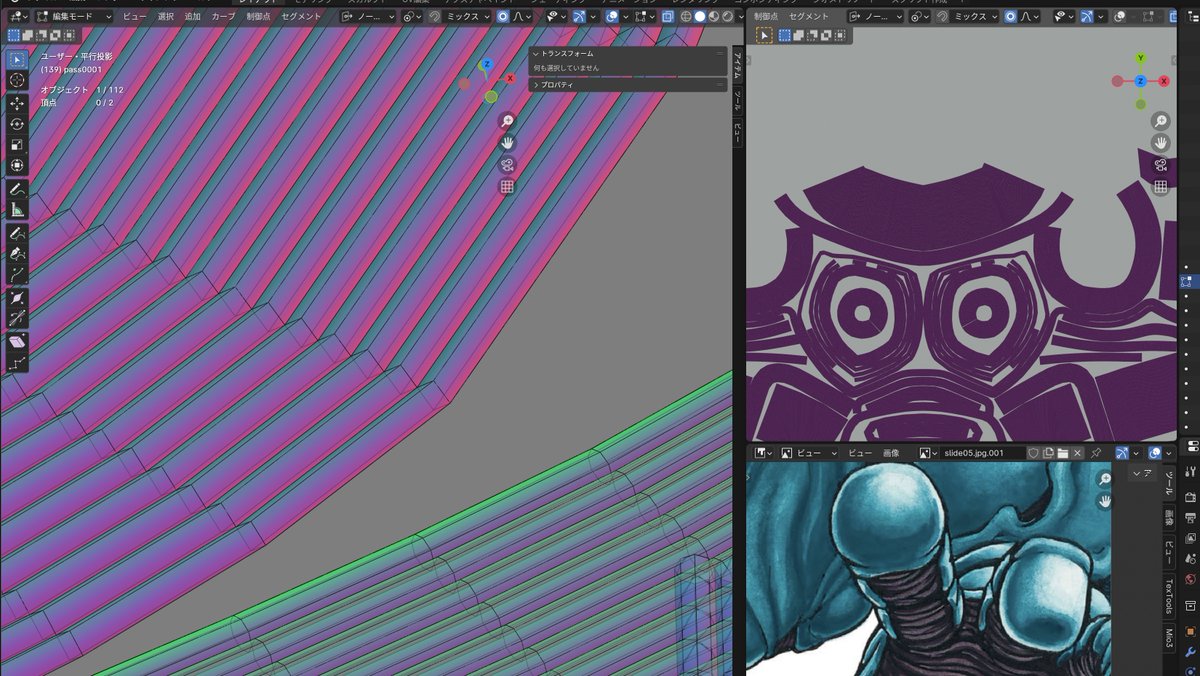
Task: Select the Scale tool in left toolbar
Action: (x=17, y=145)
